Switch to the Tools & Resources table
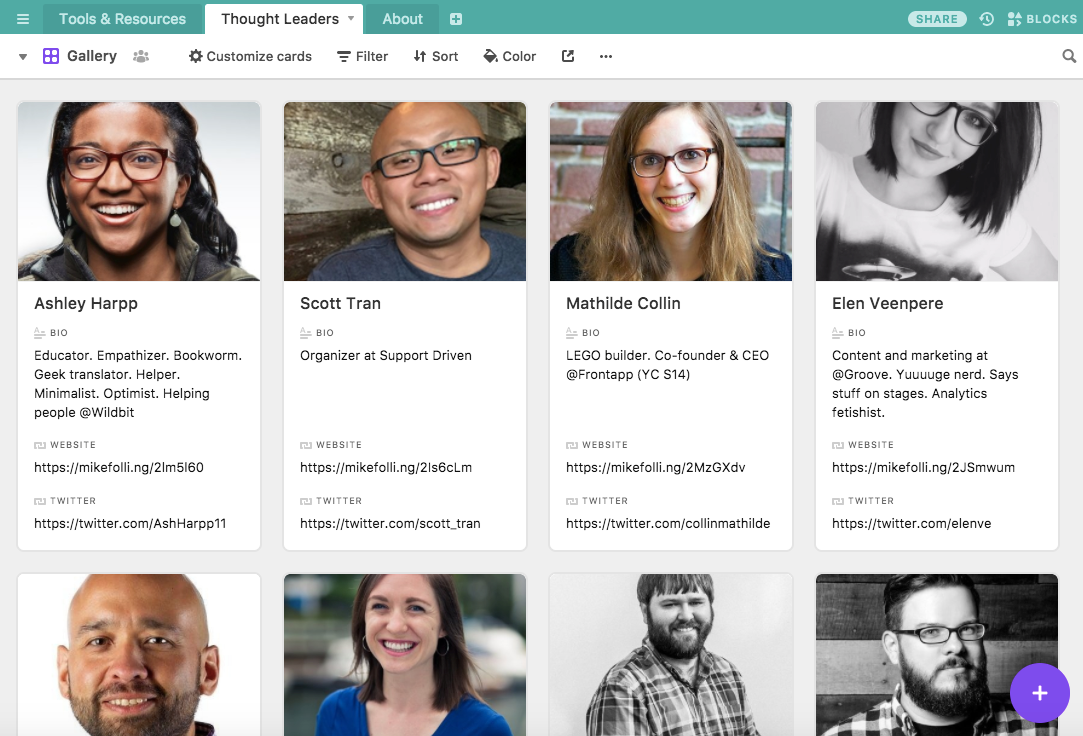Image resolution: width=1083 pixels, height=736 pixels. (123, 18)
